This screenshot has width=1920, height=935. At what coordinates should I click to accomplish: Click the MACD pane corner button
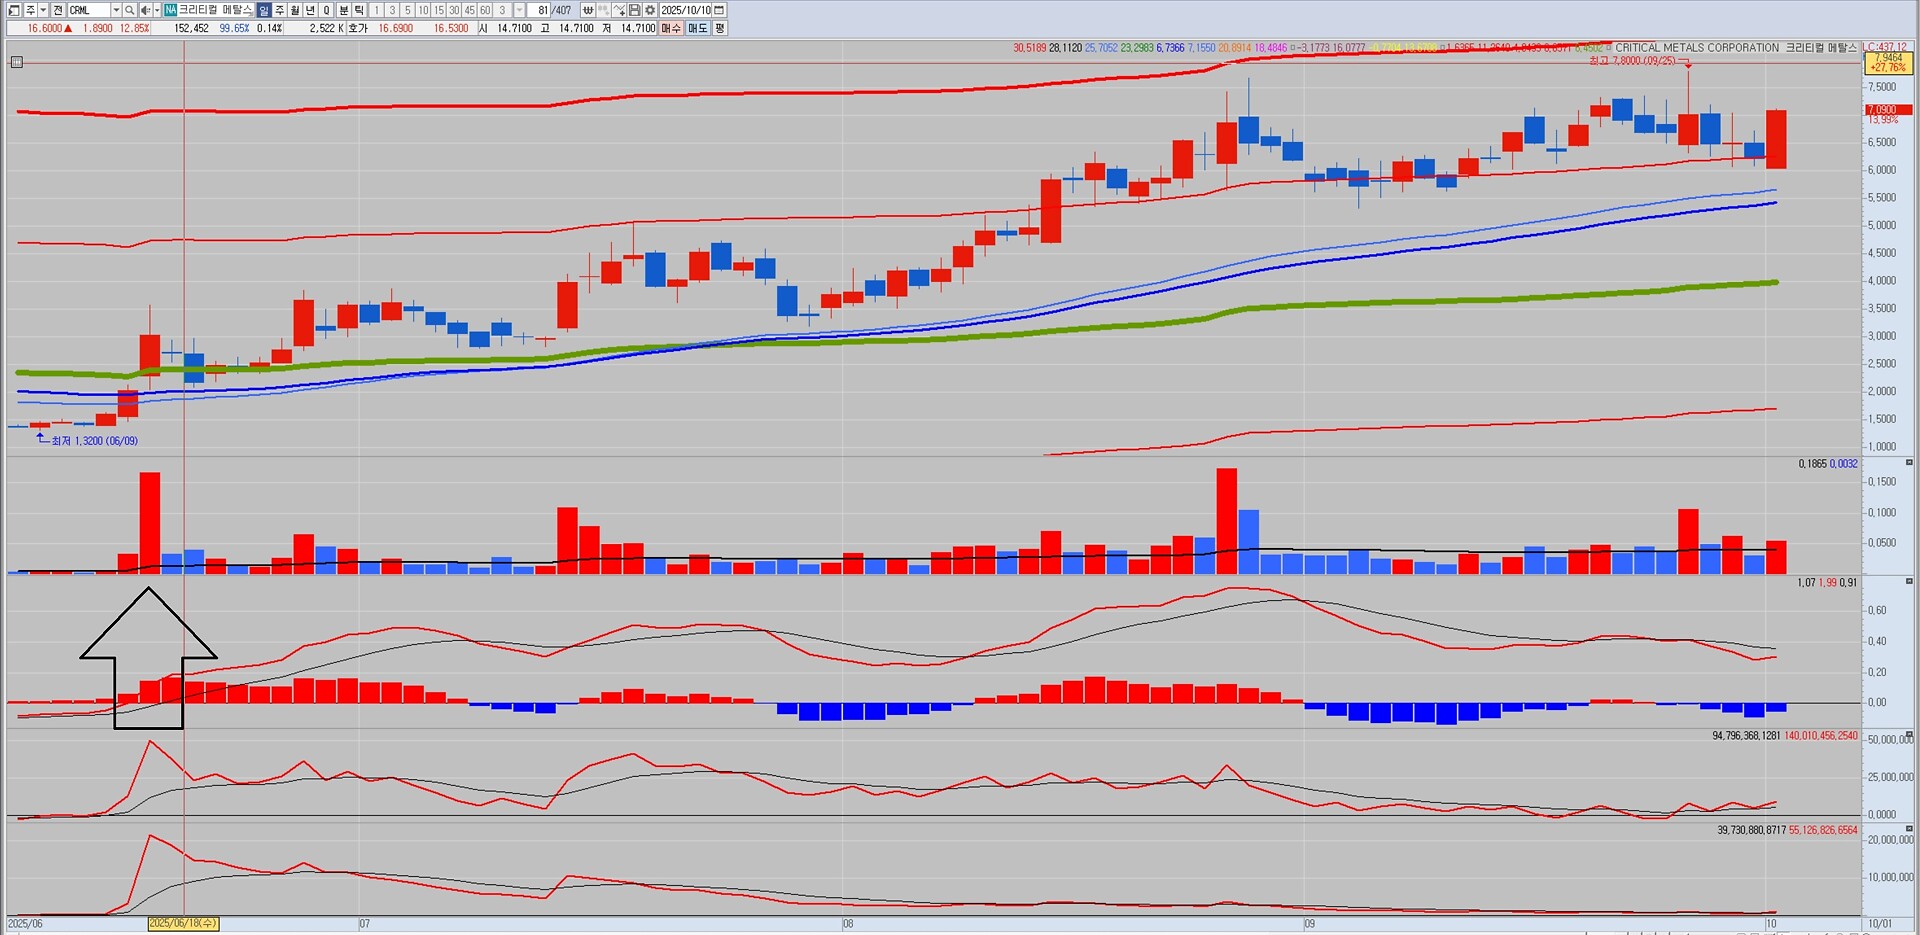pos(1909,582)
